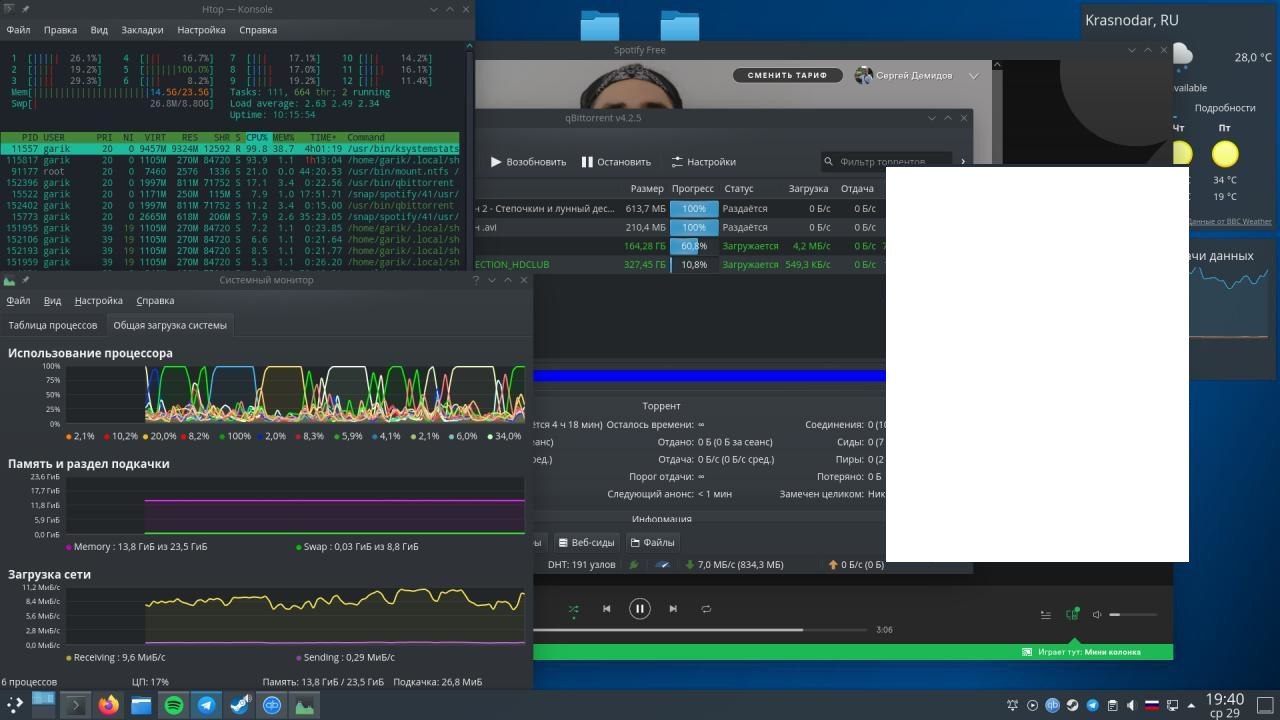Click СМЕНИТЬ ТАРИФ in Spotify
Viewport: 1280px width, 720px height.
[787, 75]
